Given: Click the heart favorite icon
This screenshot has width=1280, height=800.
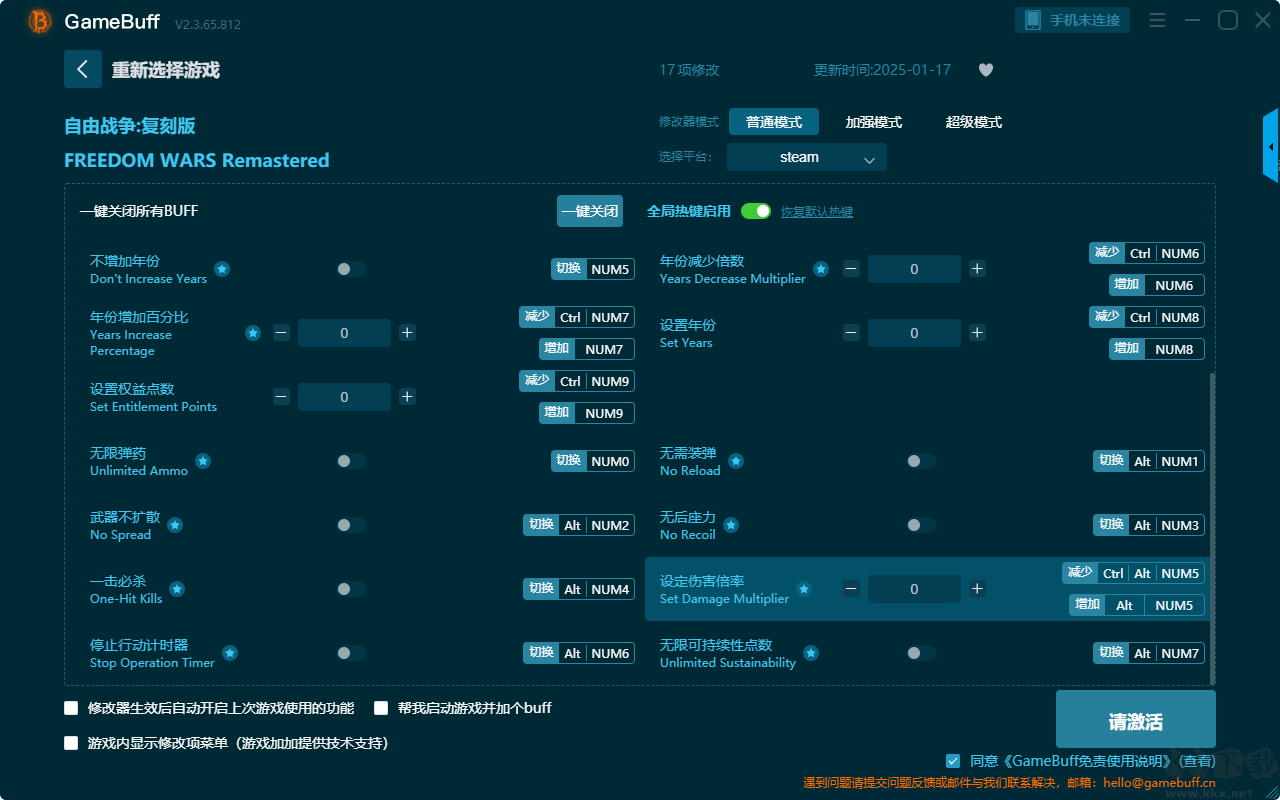Looking at the screenshot, I should tap(986, 70).
